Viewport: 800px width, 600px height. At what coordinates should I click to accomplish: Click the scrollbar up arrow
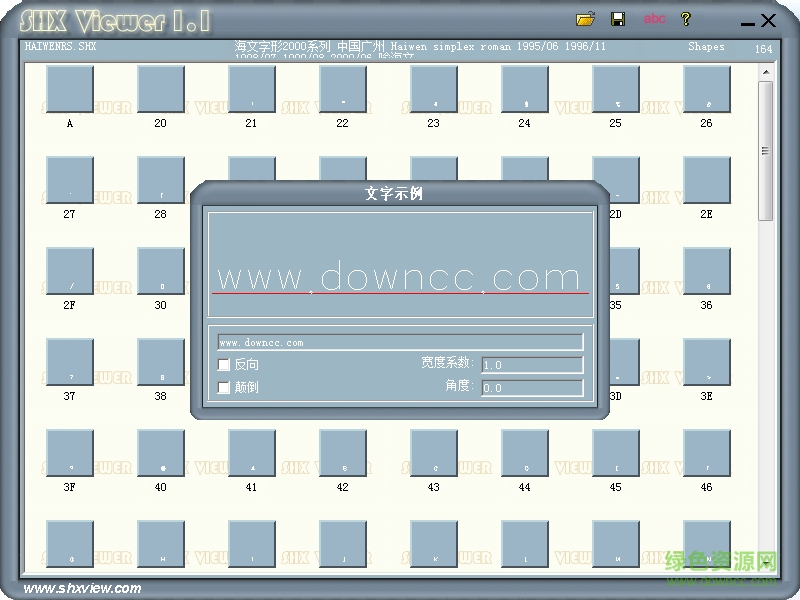766,72
